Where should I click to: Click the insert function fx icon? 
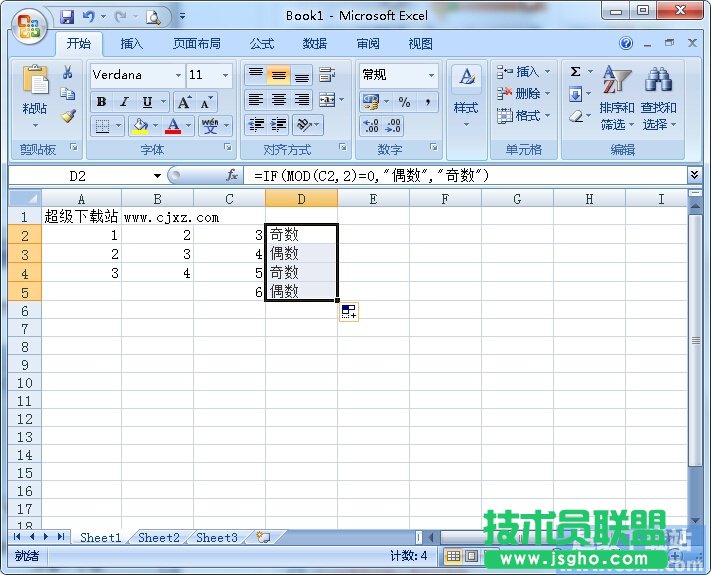[232, 175]
